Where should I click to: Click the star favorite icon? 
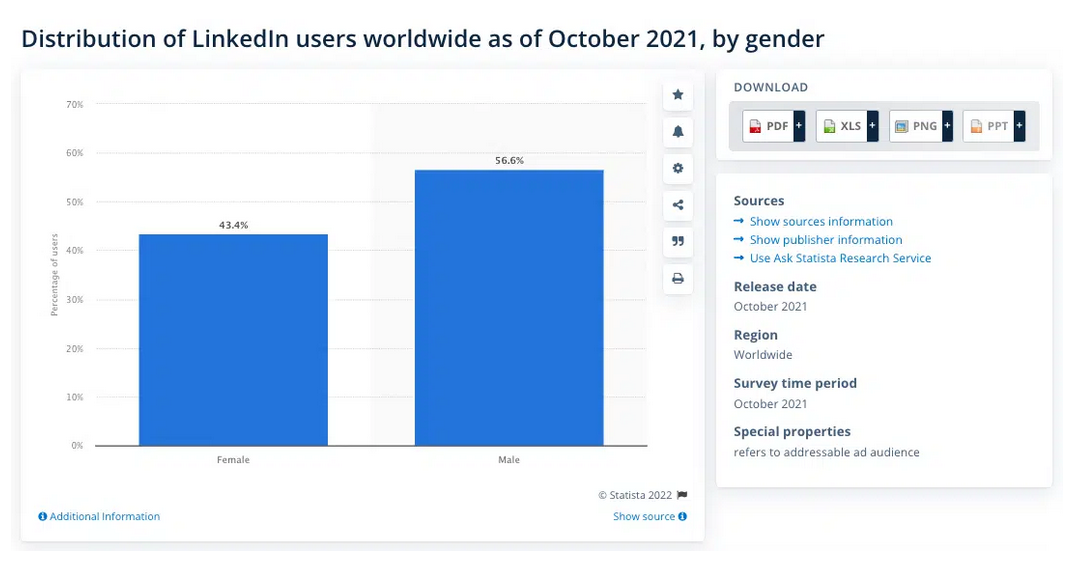677,95
